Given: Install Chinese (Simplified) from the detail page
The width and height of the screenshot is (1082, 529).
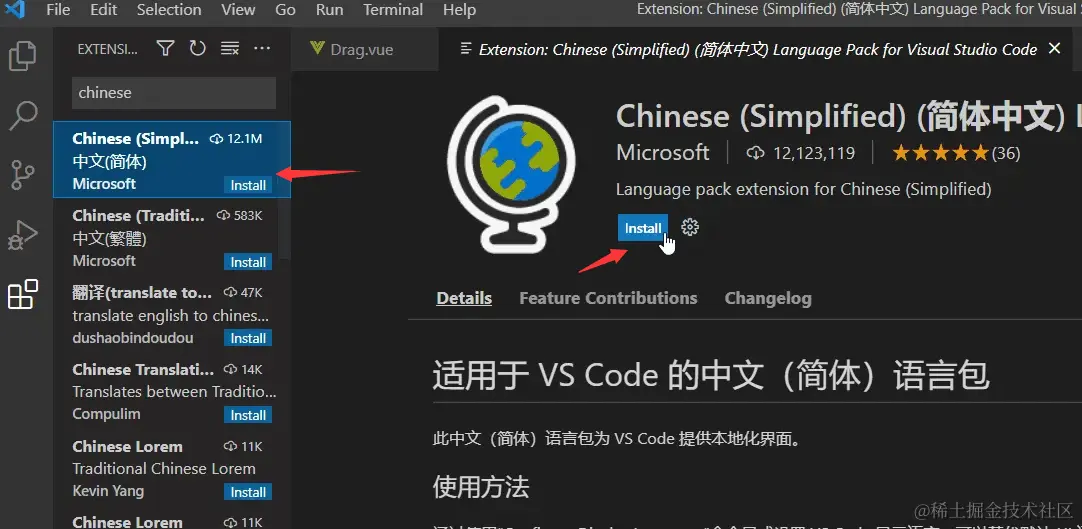Looking at the screenshot, I should [643, 228].
